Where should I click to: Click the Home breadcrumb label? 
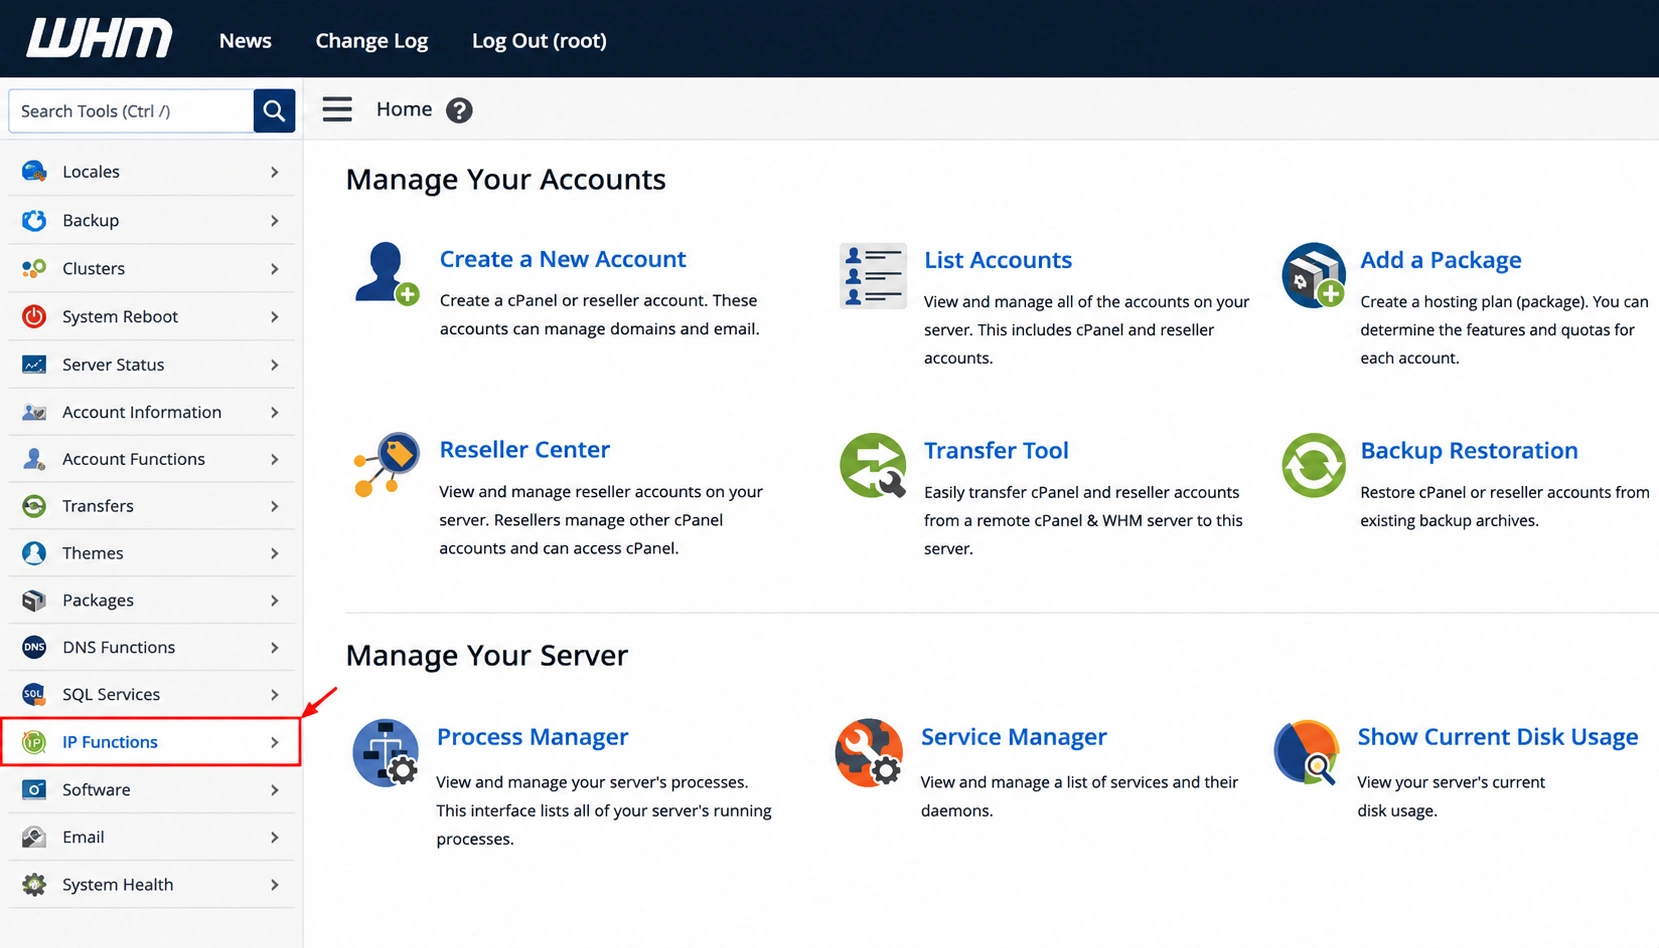[x=404, y=109]
